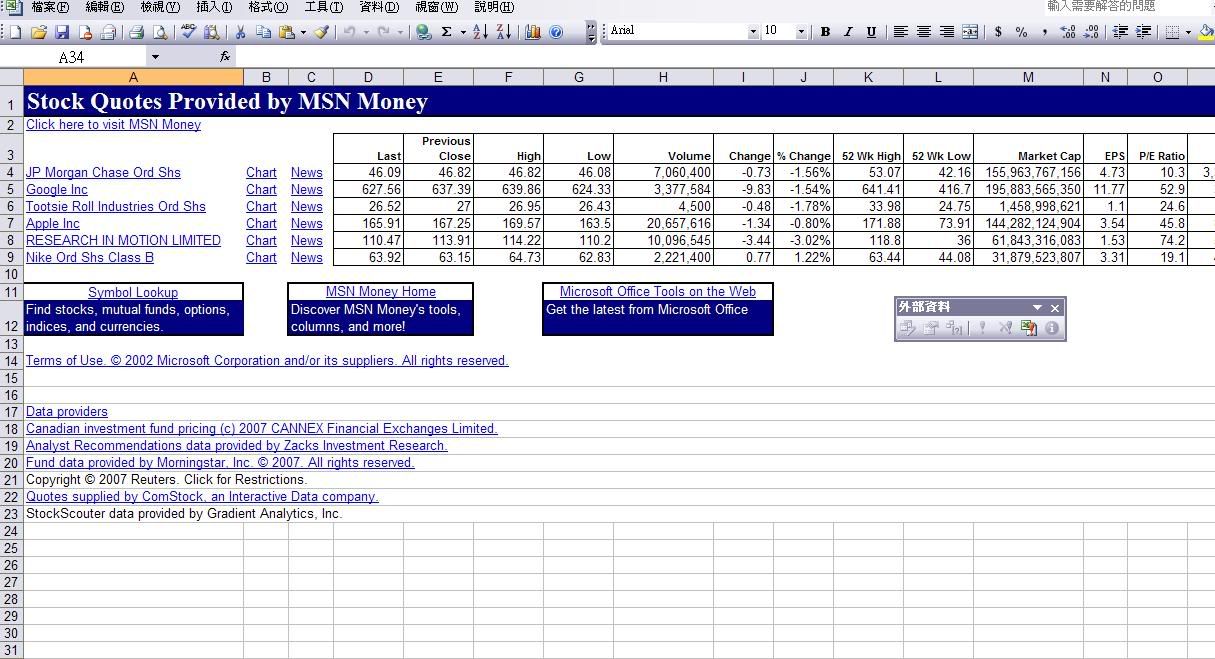
Task: Click 'Click here to visit MSN Money' link
Action: pyautogui.click(x=113, y=125)
